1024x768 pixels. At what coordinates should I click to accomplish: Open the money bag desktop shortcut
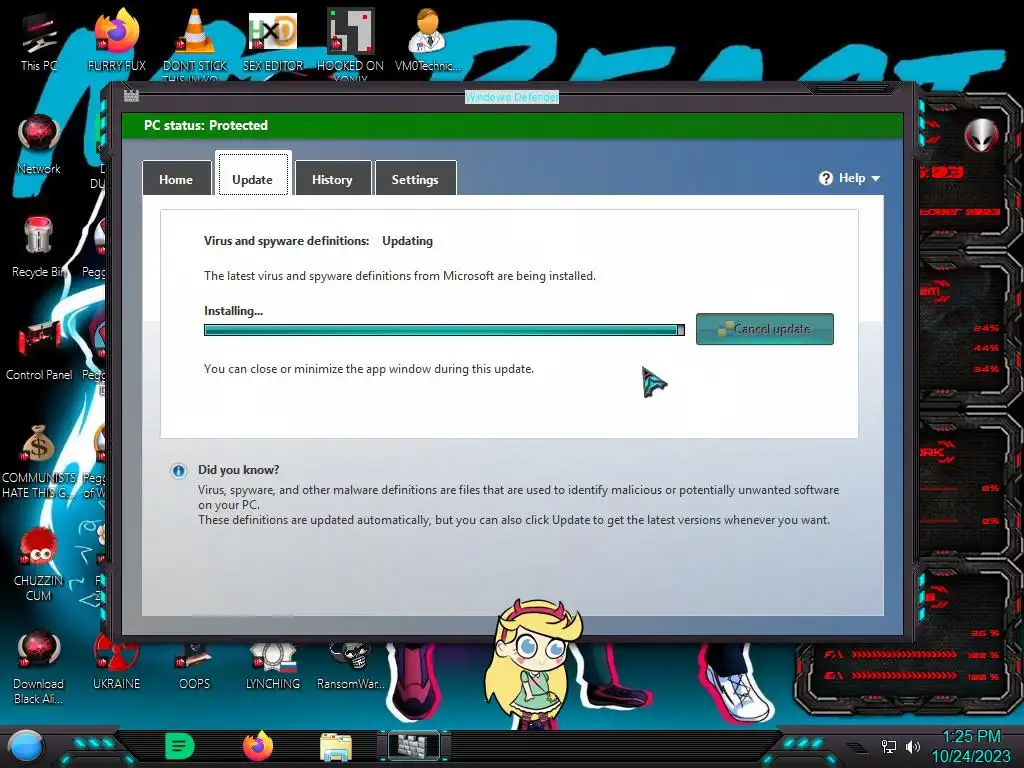point(39,461)
